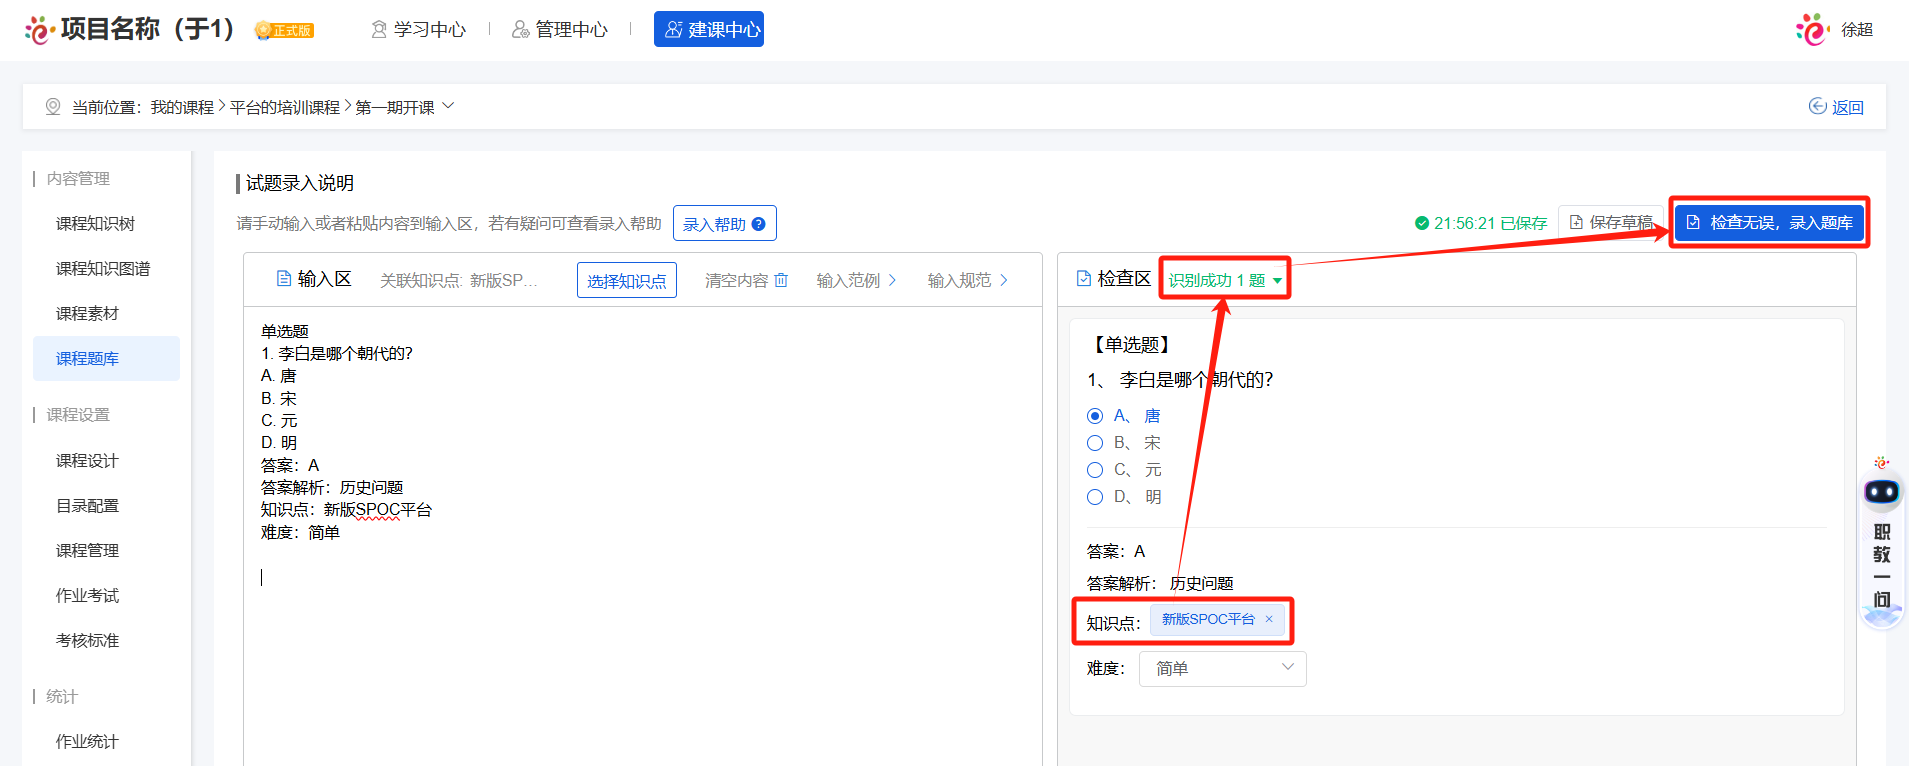
Task: Remove the 新版SPOC平台 knowledge point tag
Action: [x=1269, y=619]
